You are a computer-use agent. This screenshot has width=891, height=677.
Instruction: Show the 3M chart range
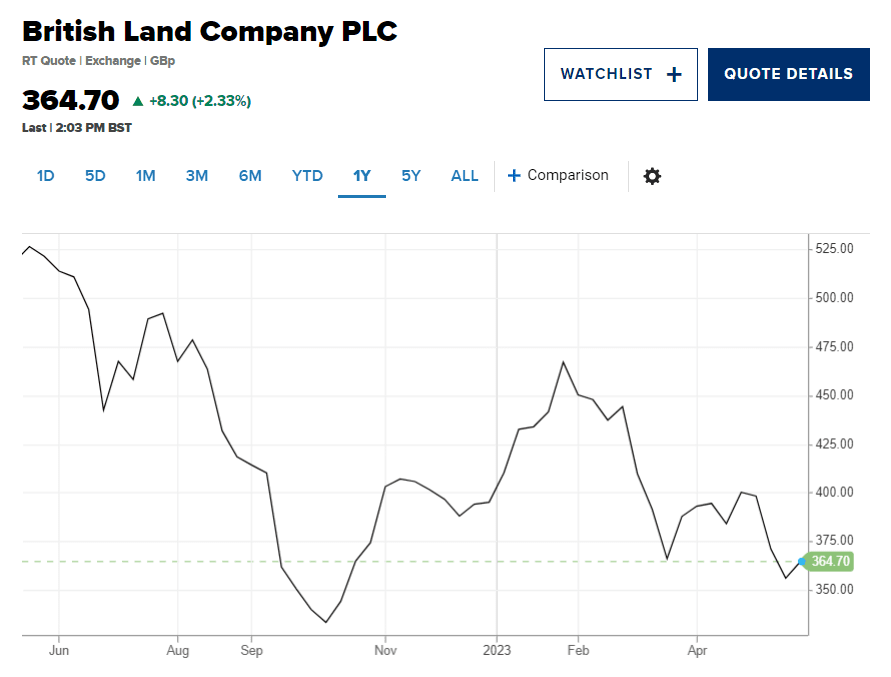197,176
